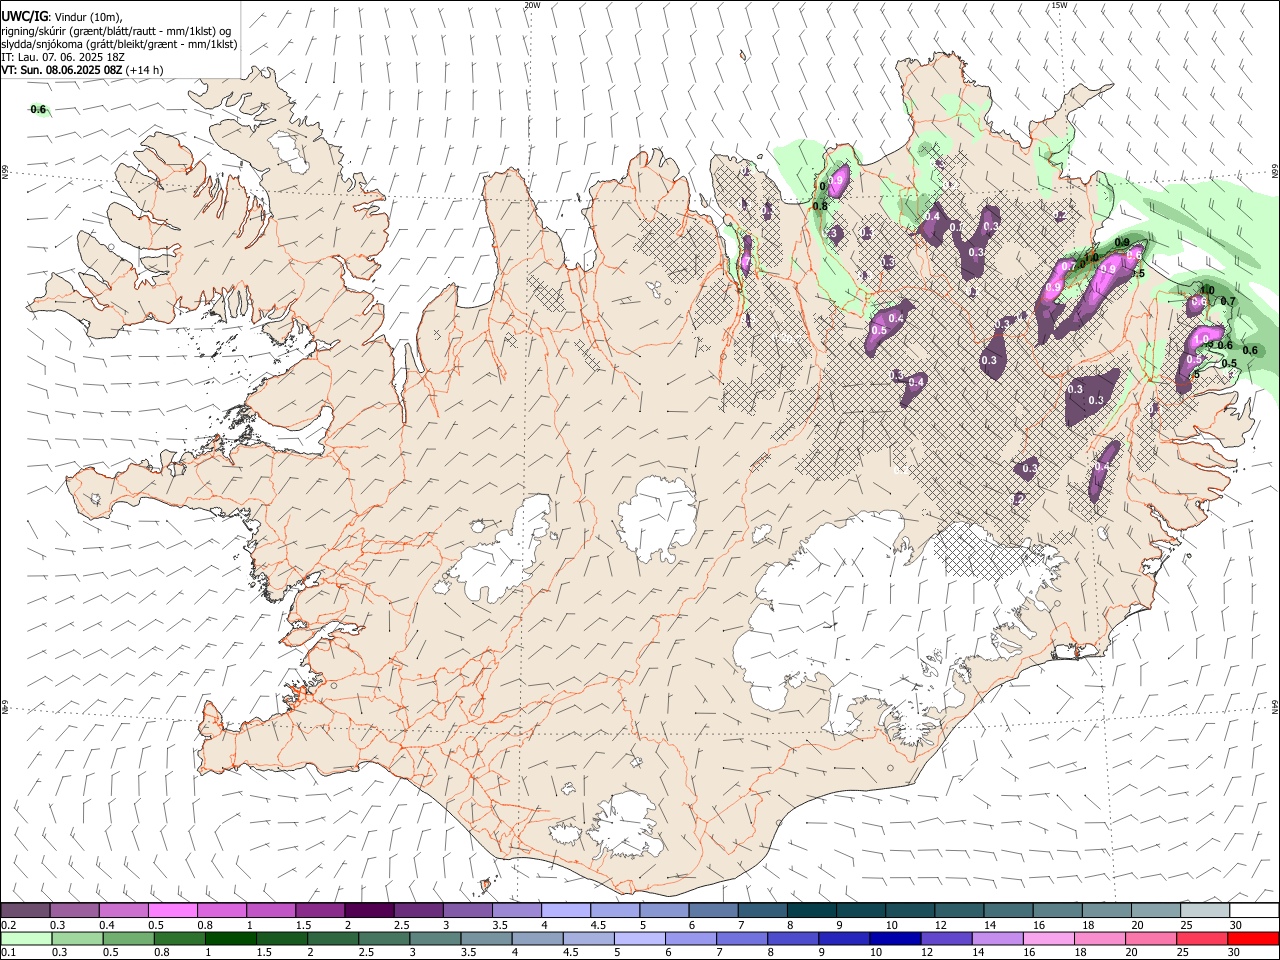The height and width of the screenshot is (960, 1280).
Task: Click the "VT: Sun. 08.06.2025 08Z" valid time
Action: coord(61,70)
